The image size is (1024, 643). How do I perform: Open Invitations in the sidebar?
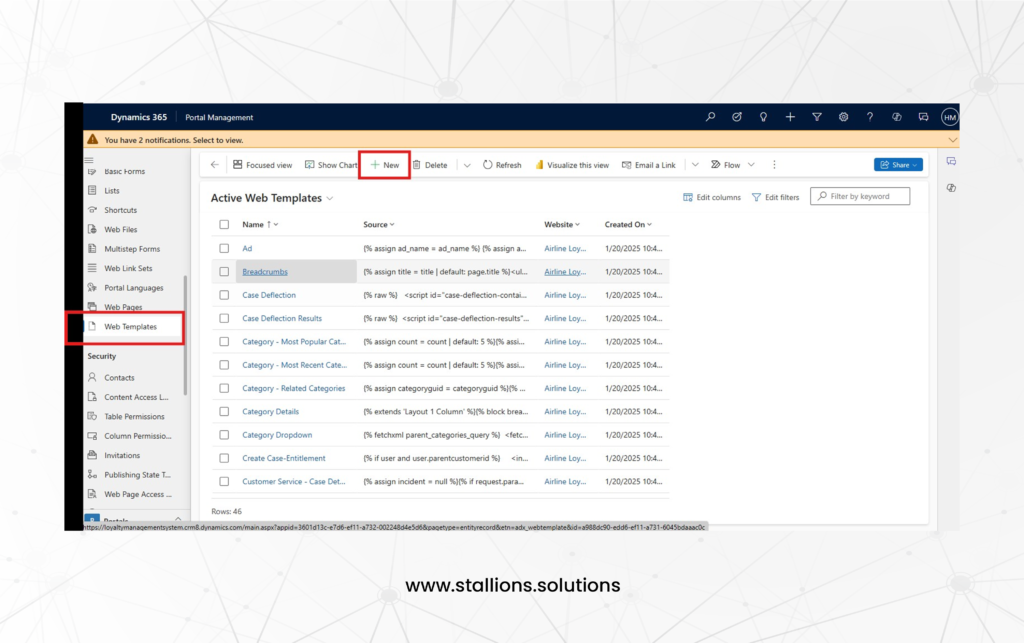click(x=122, y=455)
